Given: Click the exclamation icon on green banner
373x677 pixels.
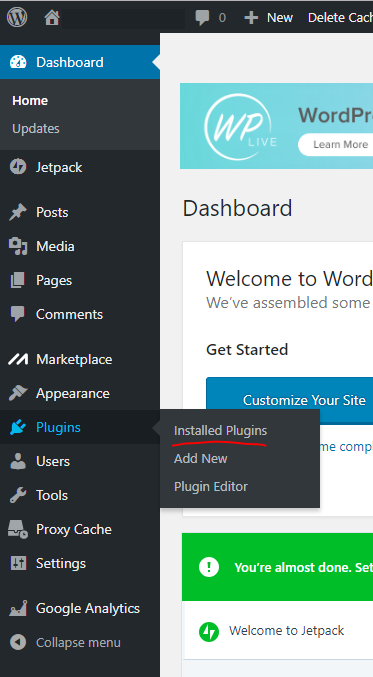Looking at the screenshot, I should click(x=209, y=567).
